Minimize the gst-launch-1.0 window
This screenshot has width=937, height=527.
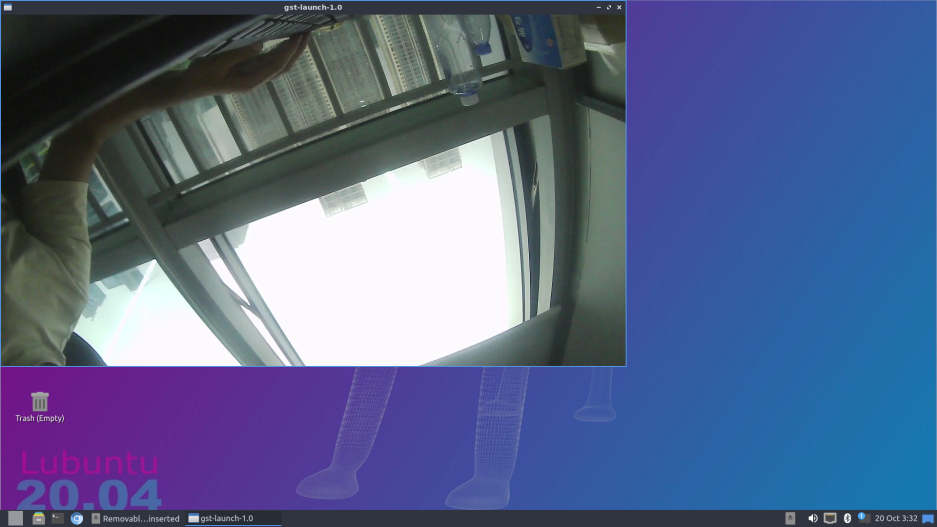(598, 7)
